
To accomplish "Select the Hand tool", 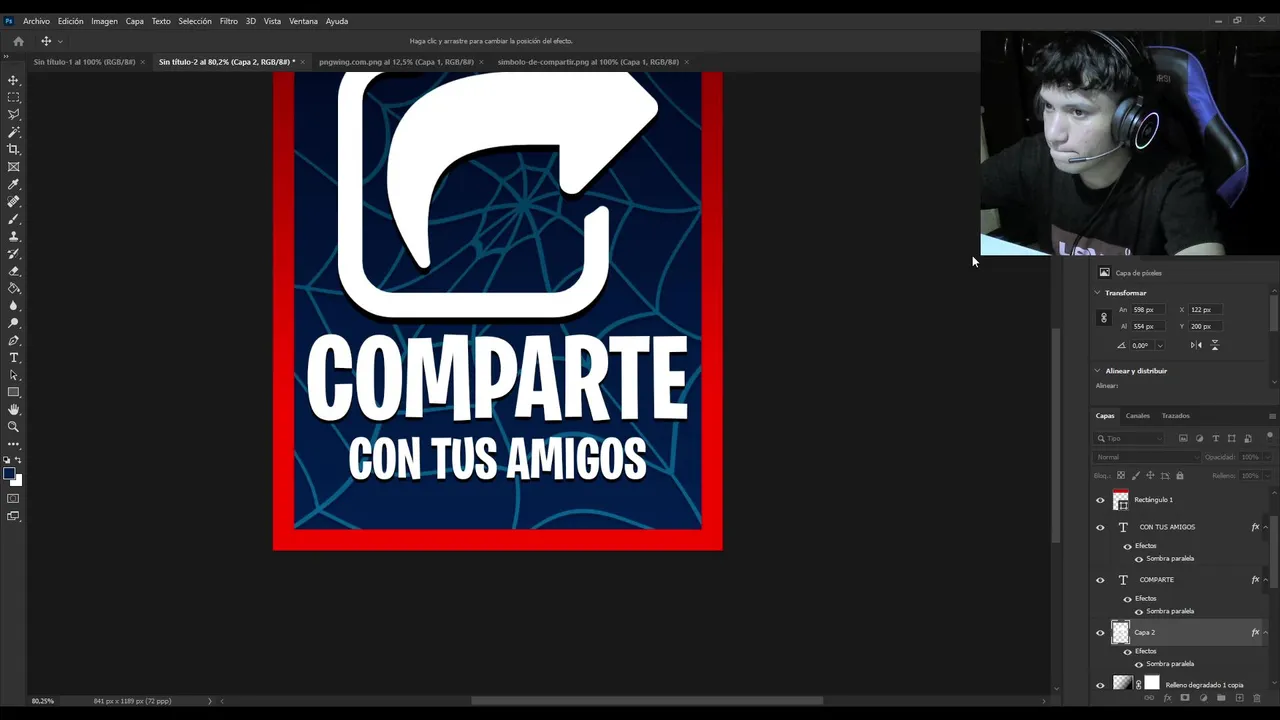I will 13,410.
